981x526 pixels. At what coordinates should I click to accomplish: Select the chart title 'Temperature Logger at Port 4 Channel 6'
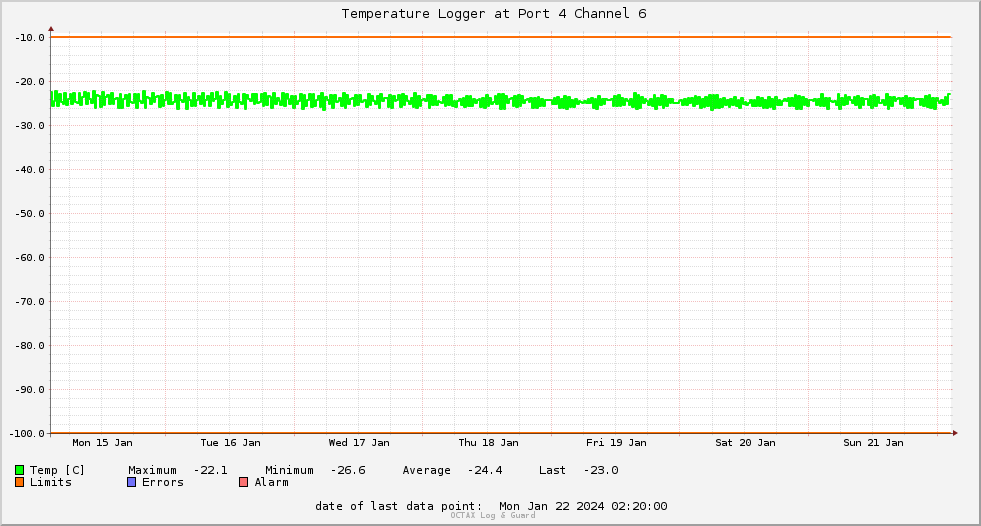tap(494, 14)
